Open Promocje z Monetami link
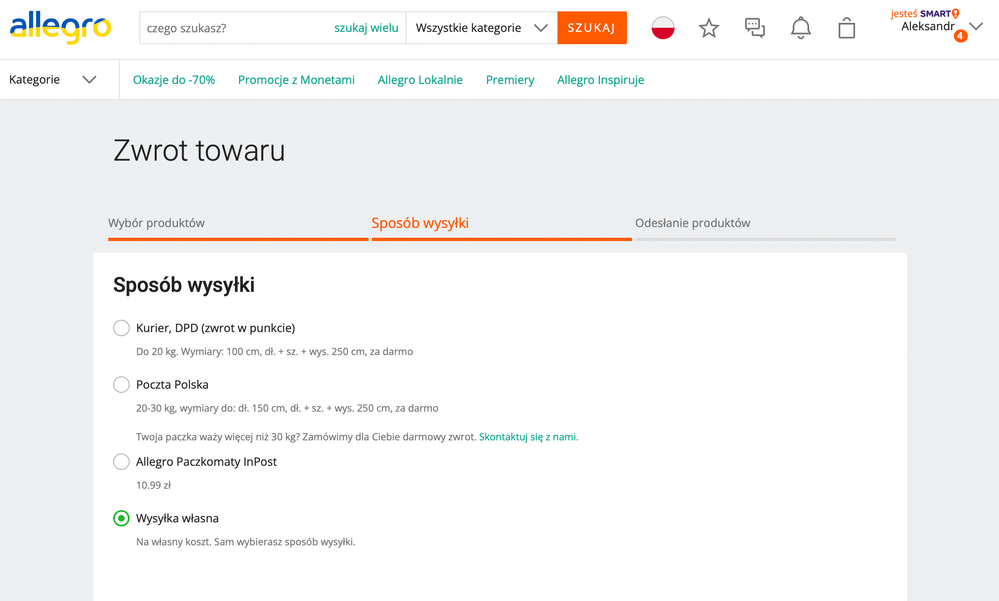 point(296,80)
